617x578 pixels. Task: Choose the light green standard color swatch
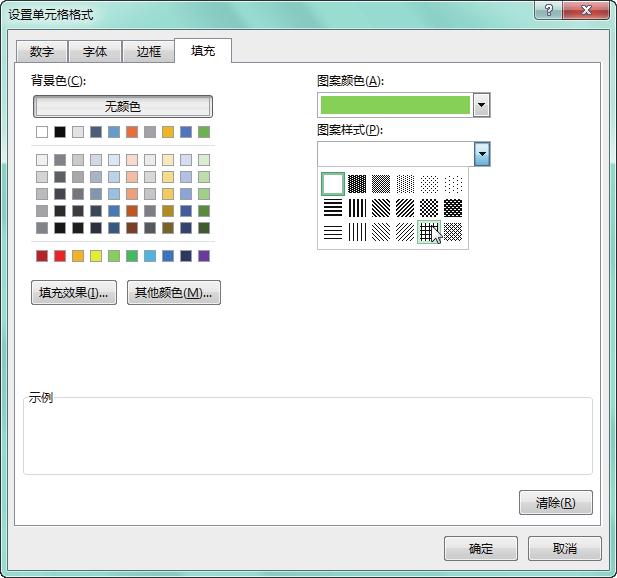(114, 256)
